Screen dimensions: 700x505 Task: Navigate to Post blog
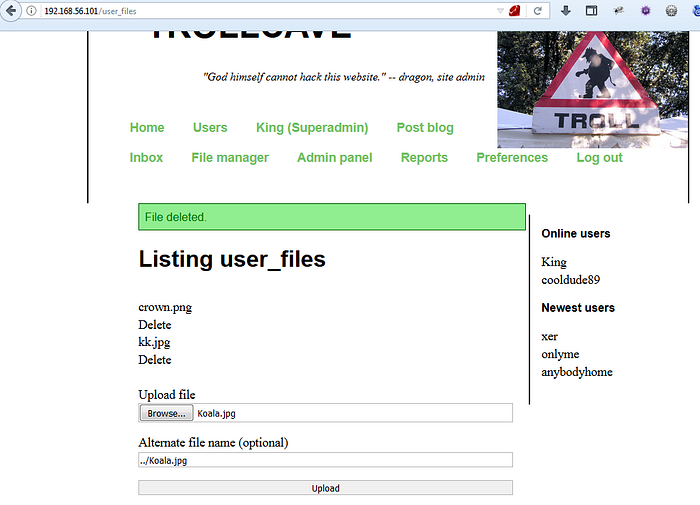pos(424,128)
